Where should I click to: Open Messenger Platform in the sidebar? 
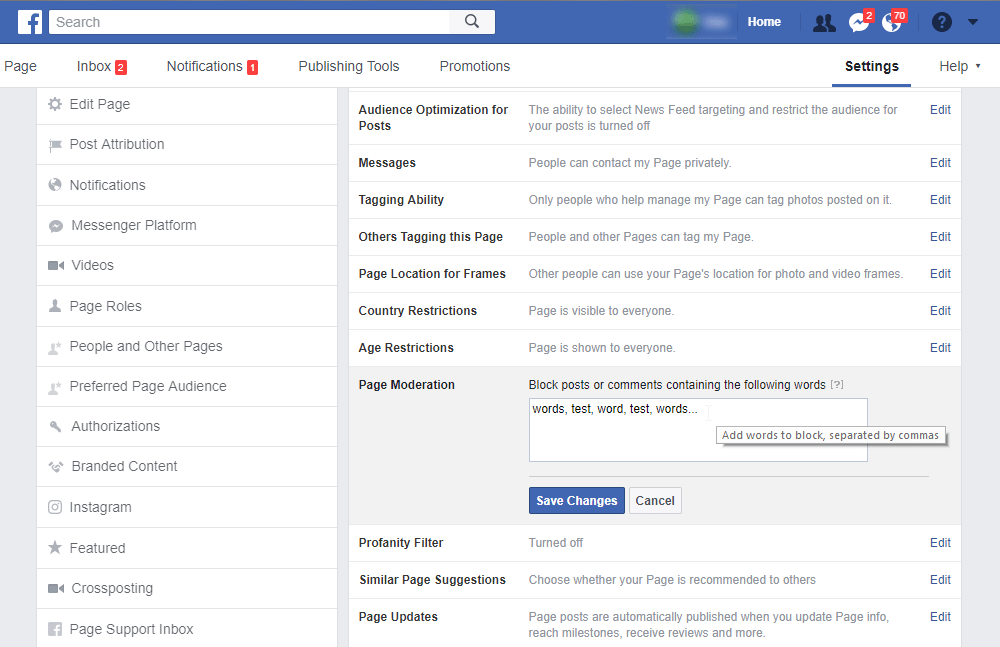click(133, 225)
